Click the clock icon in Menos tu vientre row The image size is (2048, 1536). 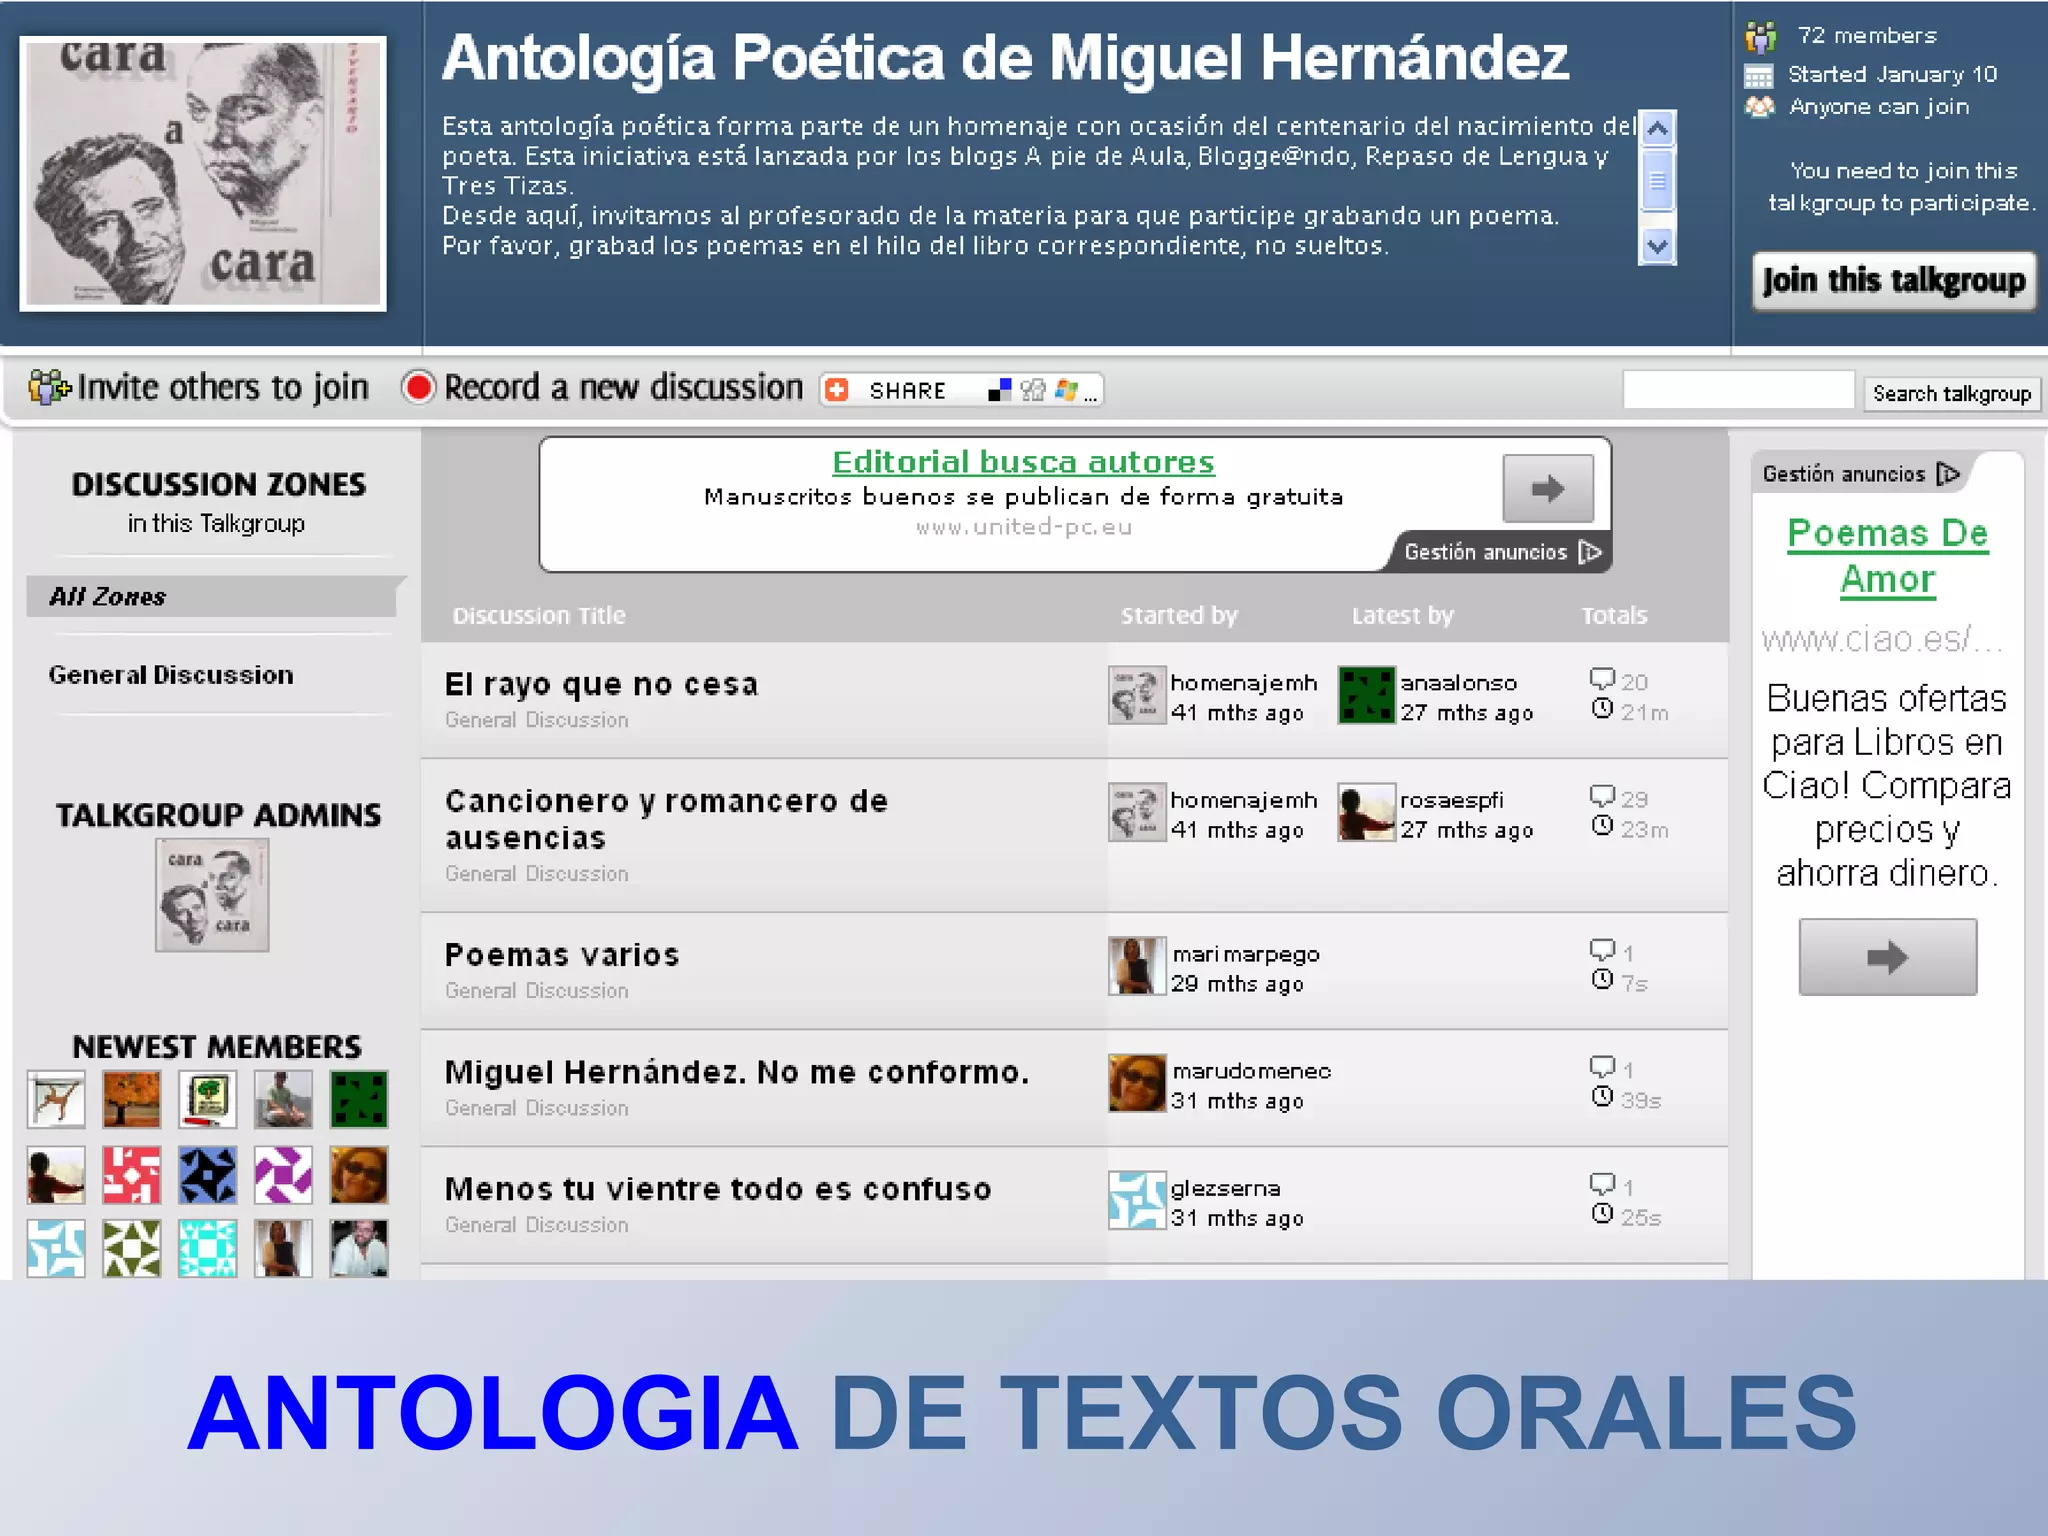tap(1602, 1214)
